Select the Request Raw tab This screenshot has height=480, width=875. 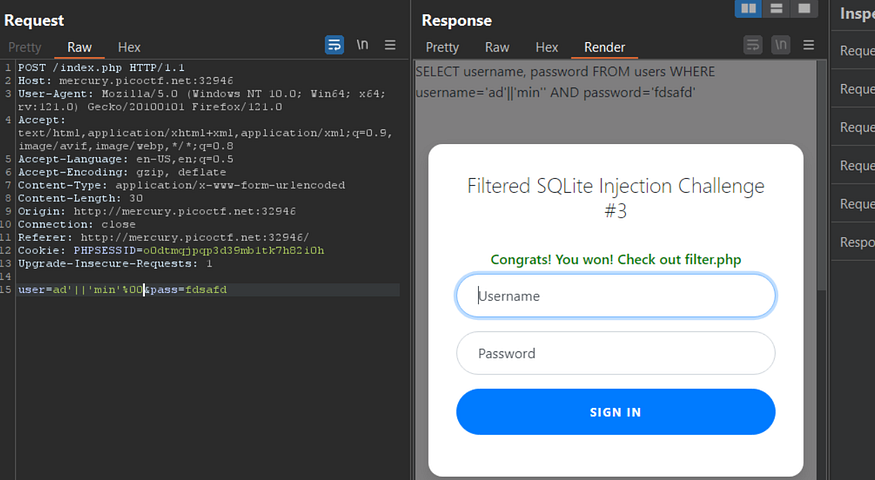[x=79, y=47]
